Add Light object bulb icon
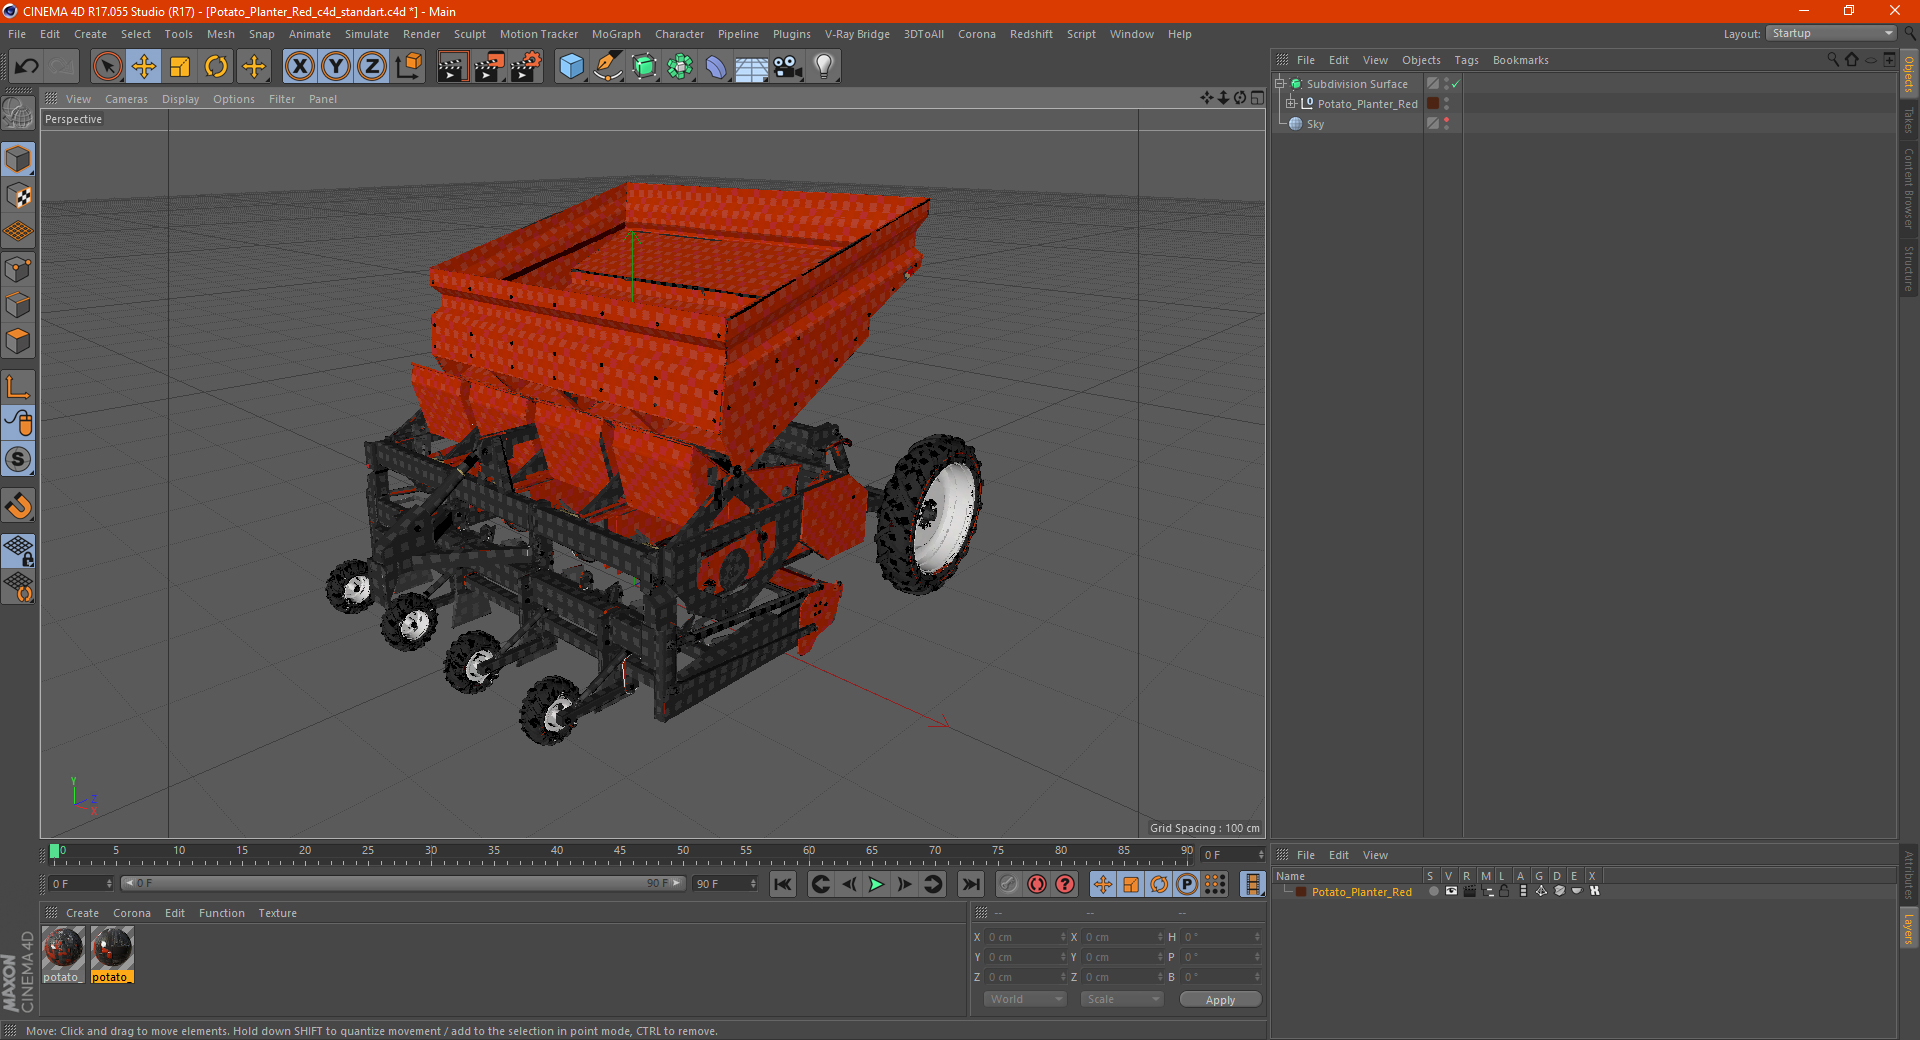The image size is (1920, 1040). (824, 67)
